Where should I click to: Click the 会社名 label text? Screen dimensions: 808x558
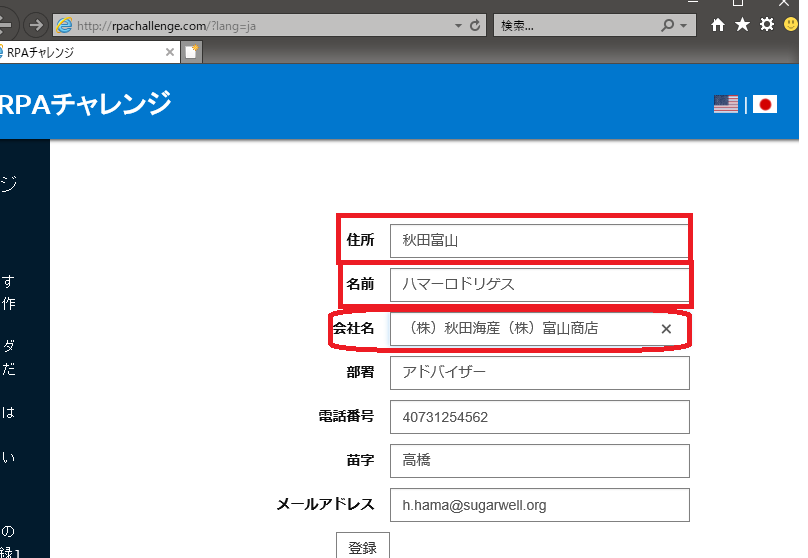point(354,328)
